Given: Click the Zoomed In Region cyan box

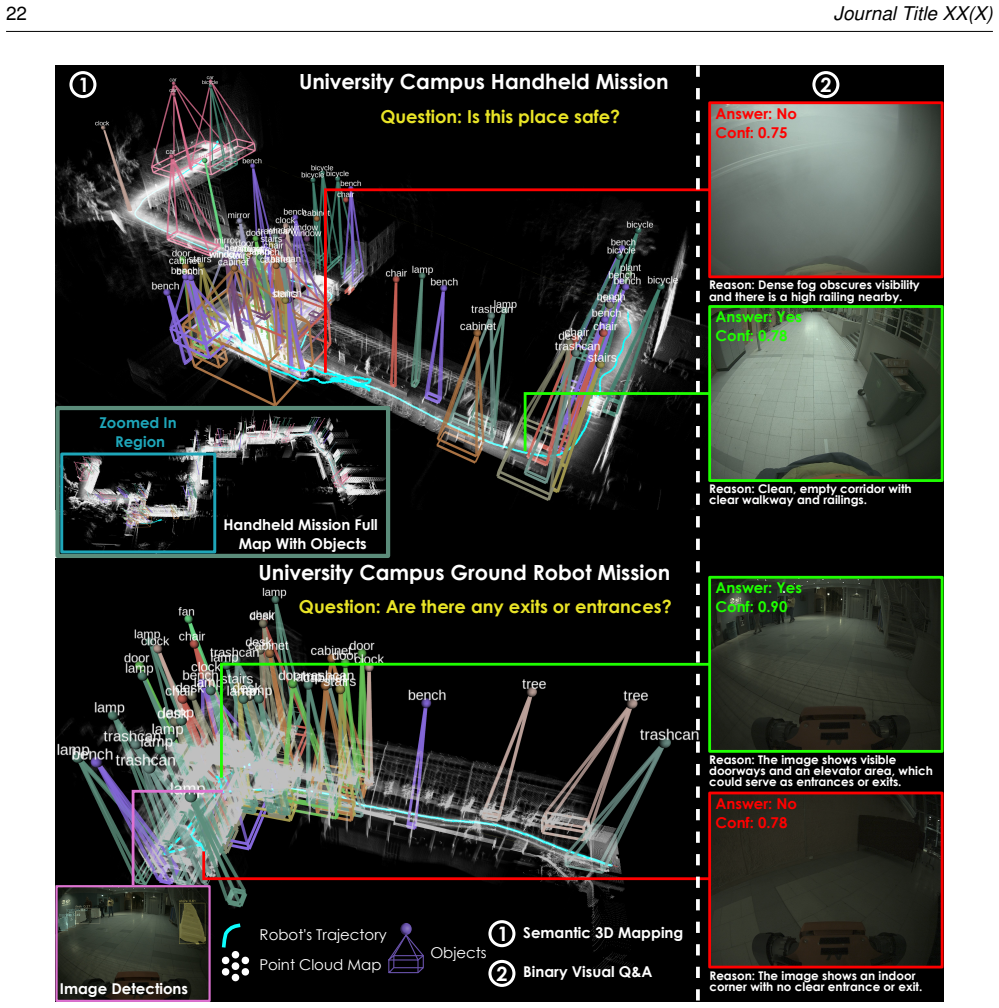Looking at the screenshot, I should click(138, 503).
